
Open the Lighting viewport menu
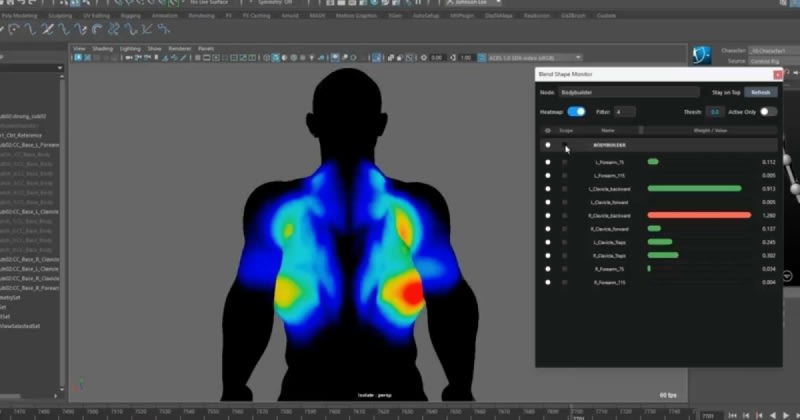tap(130, 48)
